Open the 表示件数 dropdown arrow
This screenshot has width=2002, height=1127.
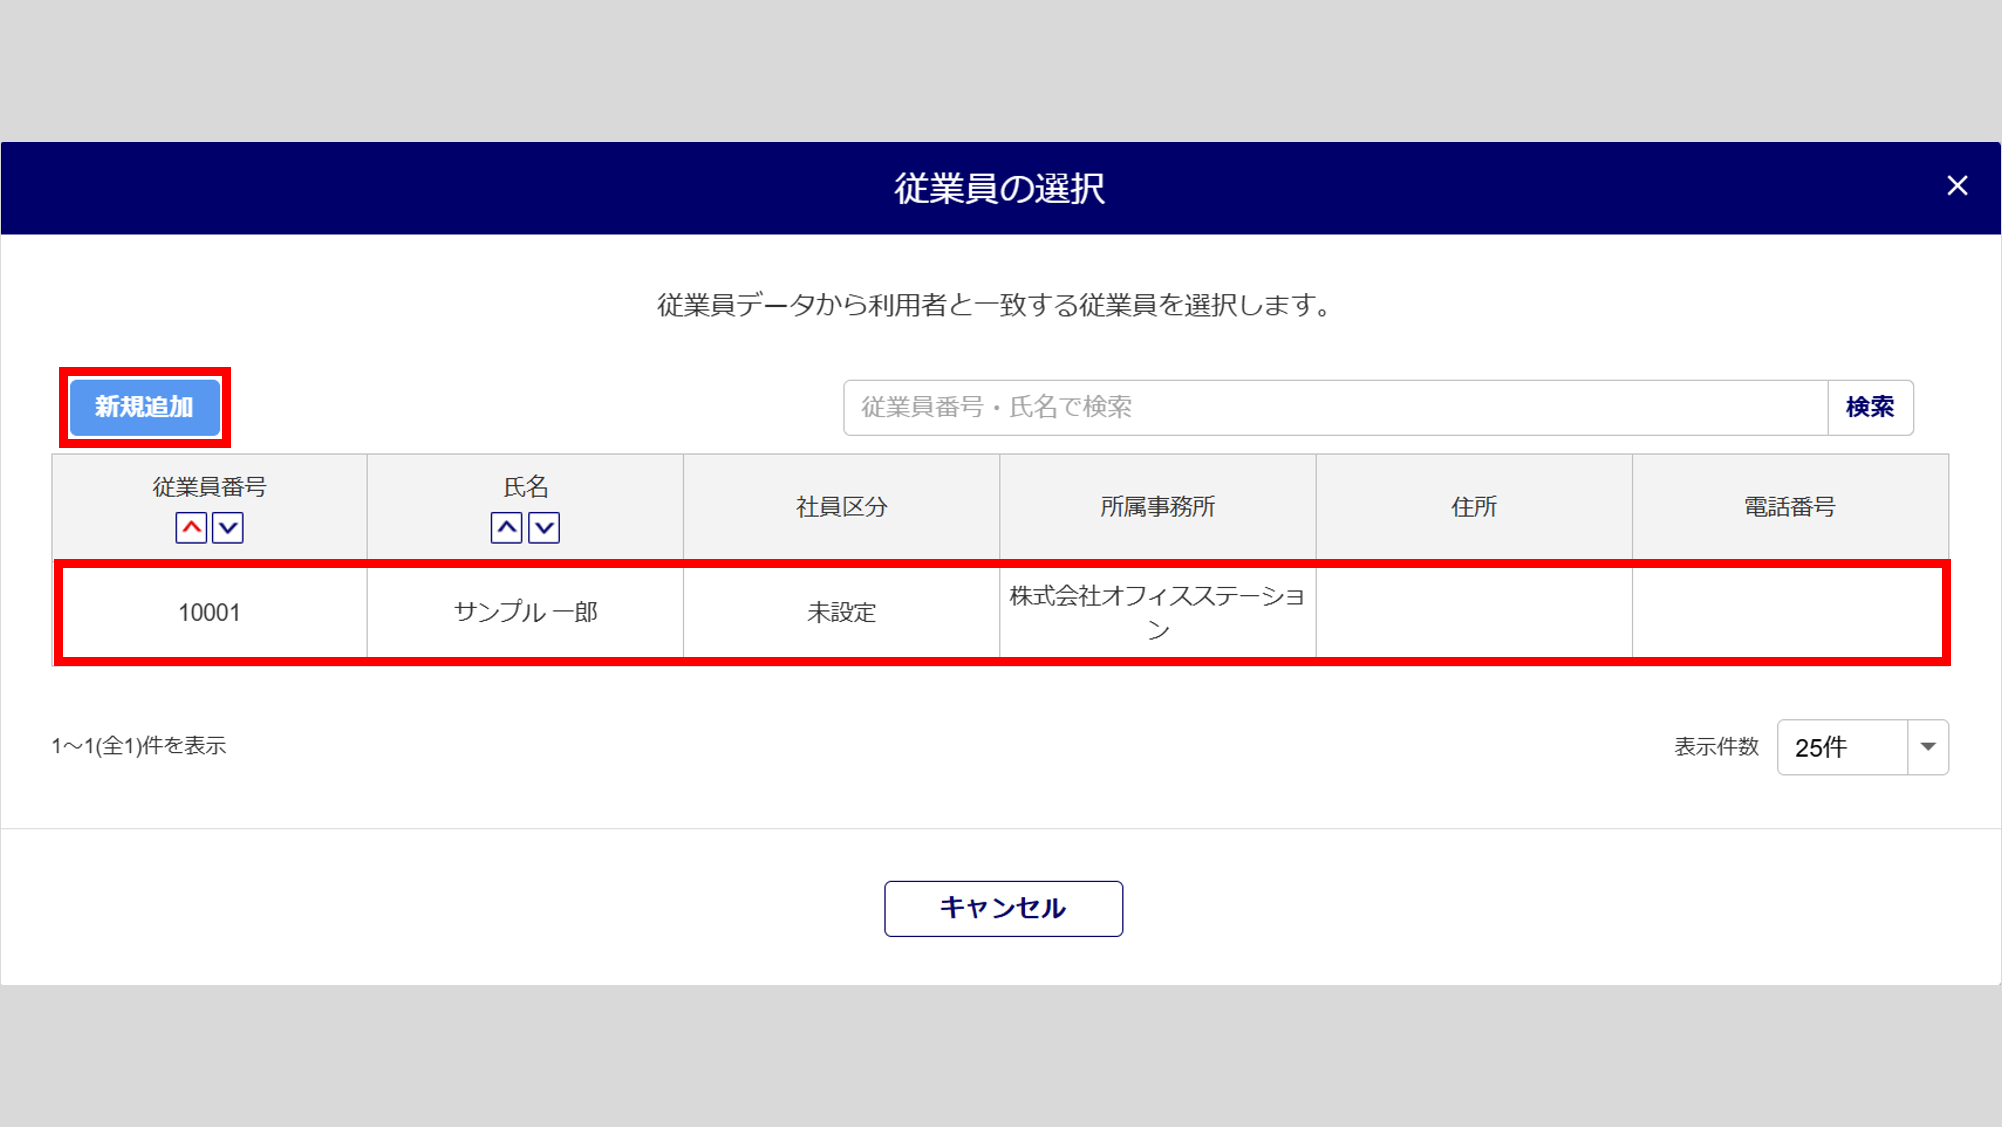click(1928, 747)
